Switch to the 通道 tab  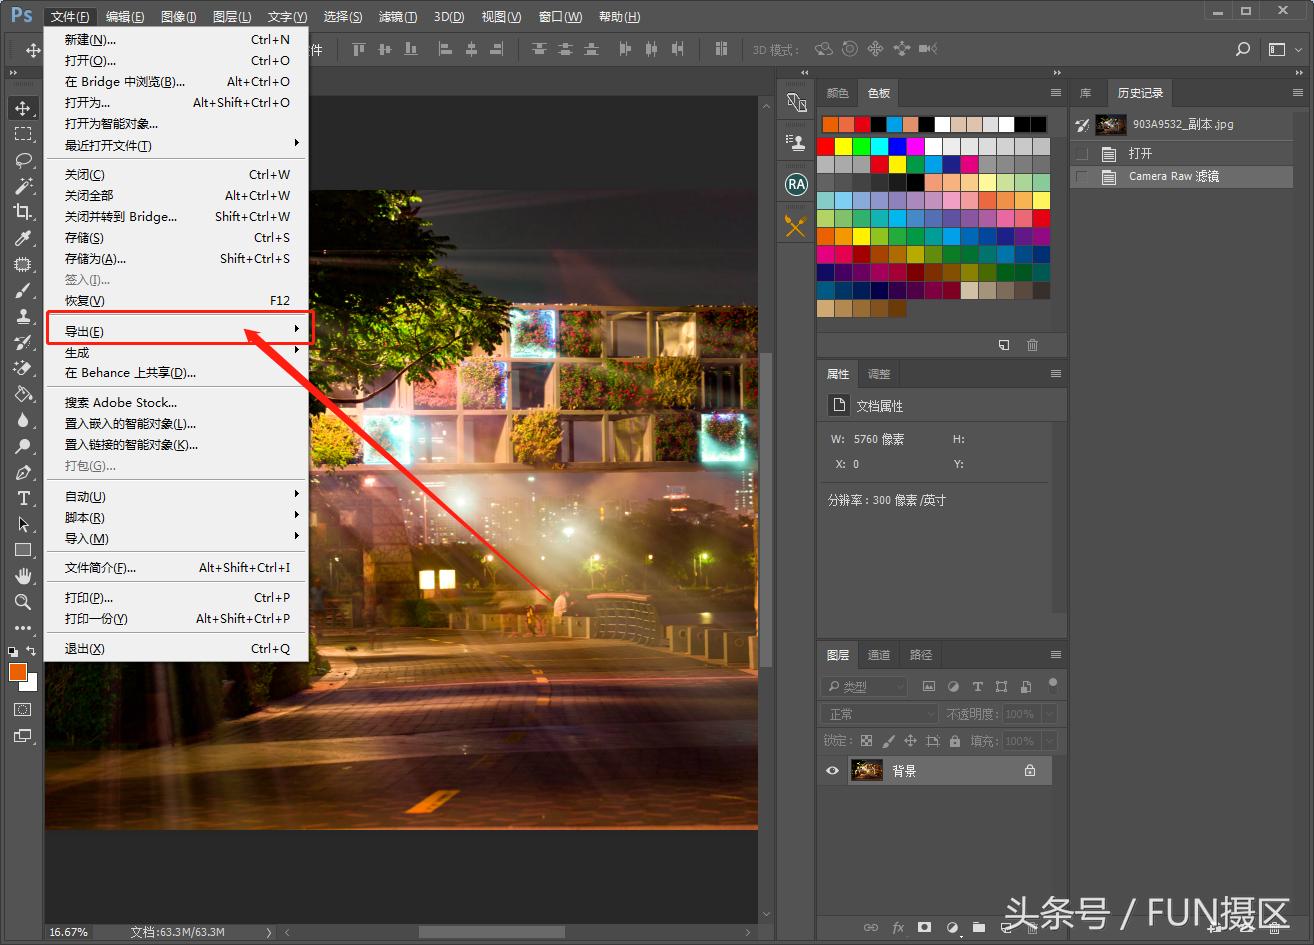(x=879, y=655)
